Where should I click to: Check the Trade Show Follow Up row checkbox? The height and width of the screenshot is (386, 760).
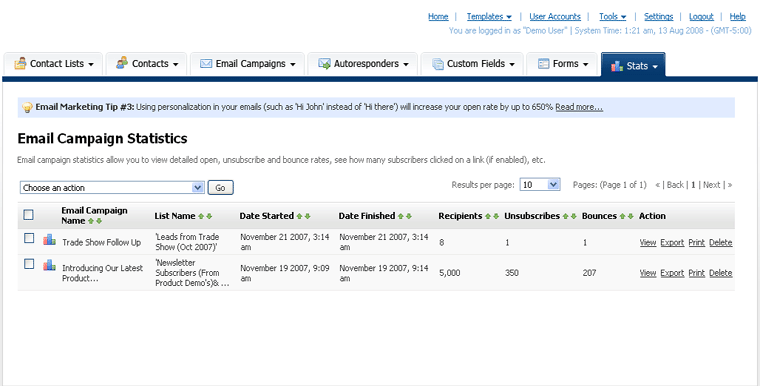tap(29, 238)
